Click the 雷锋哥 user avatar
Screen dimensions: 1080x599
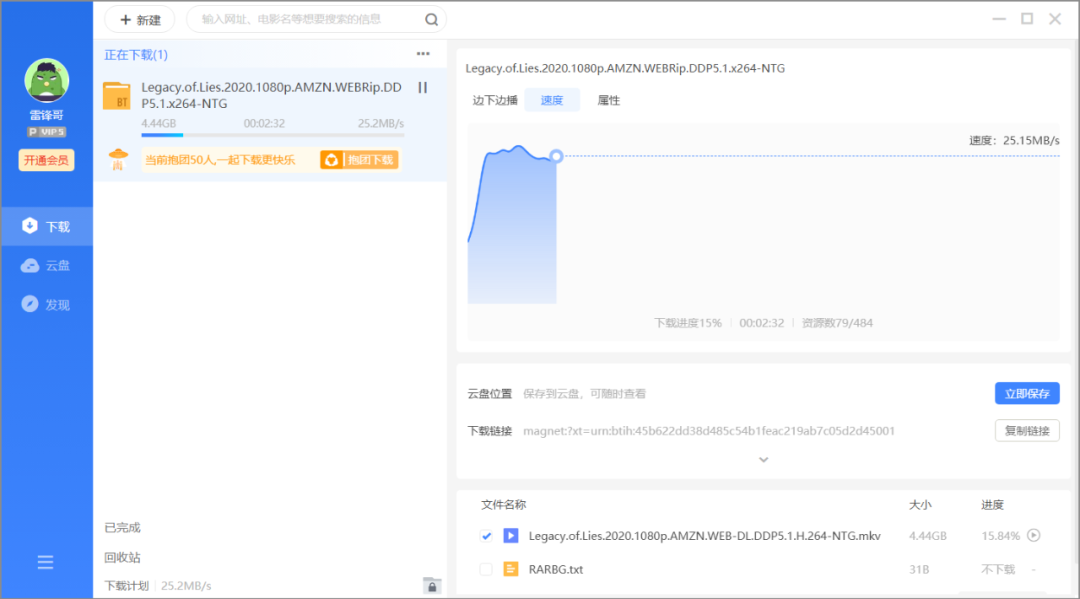coord(45,80)
